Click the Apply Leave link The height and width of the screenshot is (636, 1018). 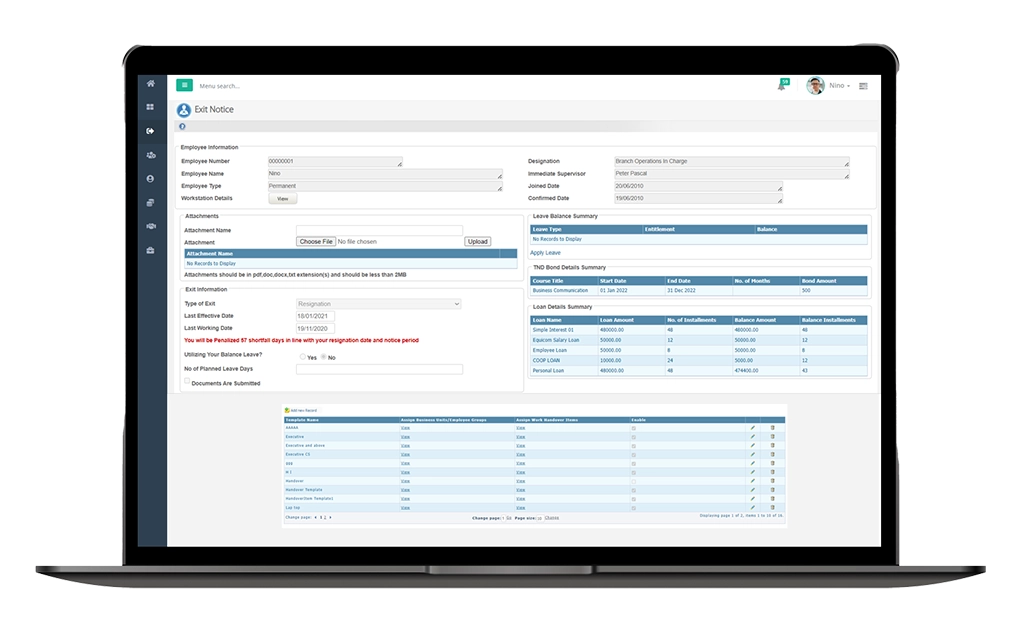tap(545, 253)
